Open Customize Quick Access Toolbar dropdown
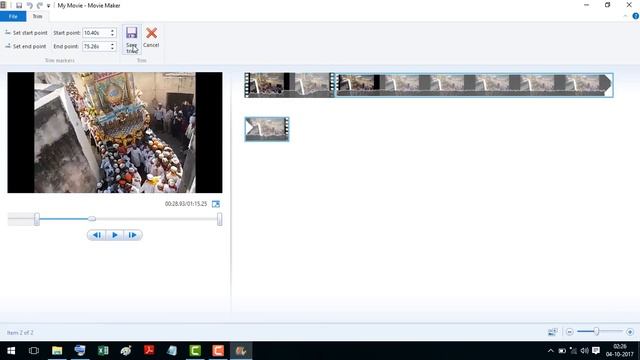 pos(48,6)
